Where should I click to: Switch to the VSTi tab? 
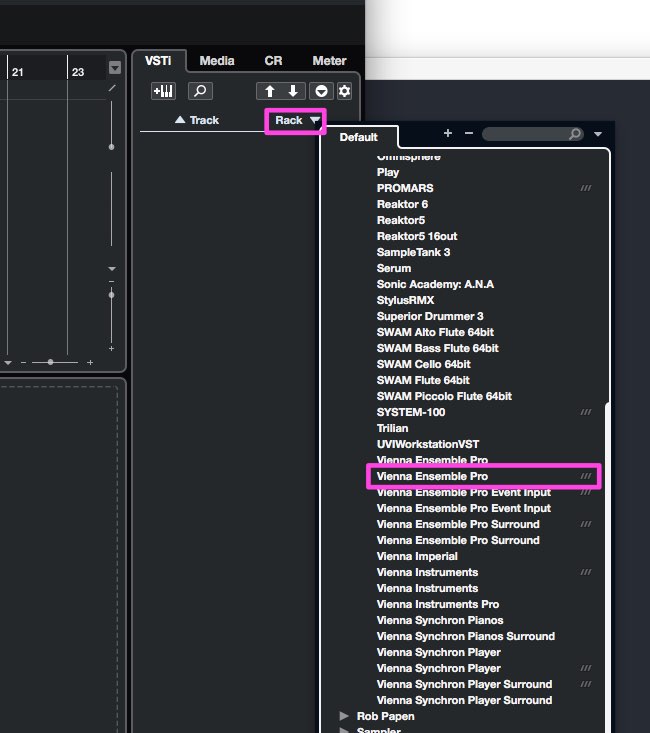158,61
